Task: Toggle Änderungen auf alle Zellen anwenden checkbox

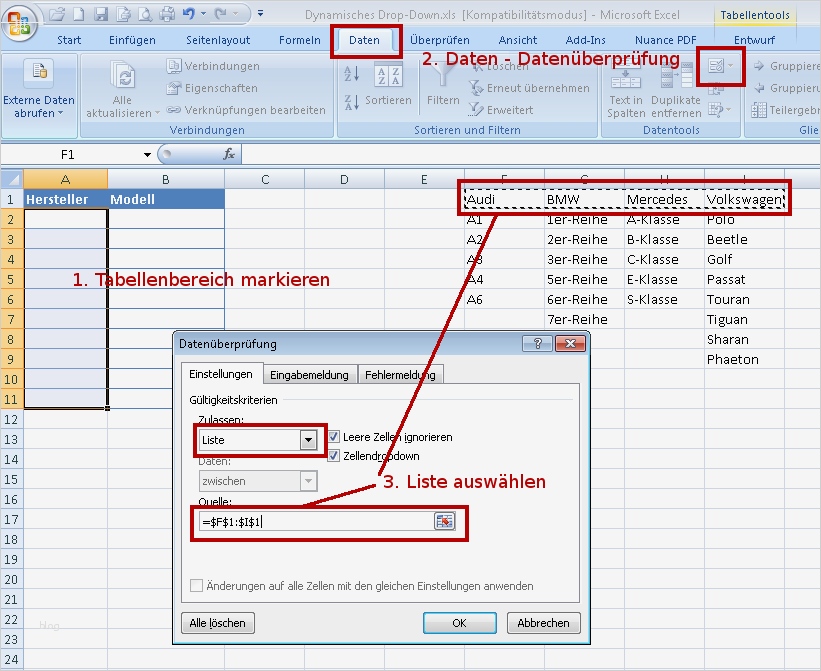Action: click(x=196, y=586)
